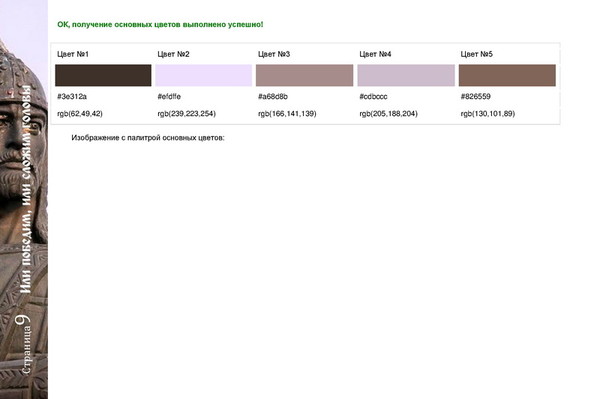Click hex code #efdffe
The width and height of the screenshot is (600, 399).
[169, 96]
